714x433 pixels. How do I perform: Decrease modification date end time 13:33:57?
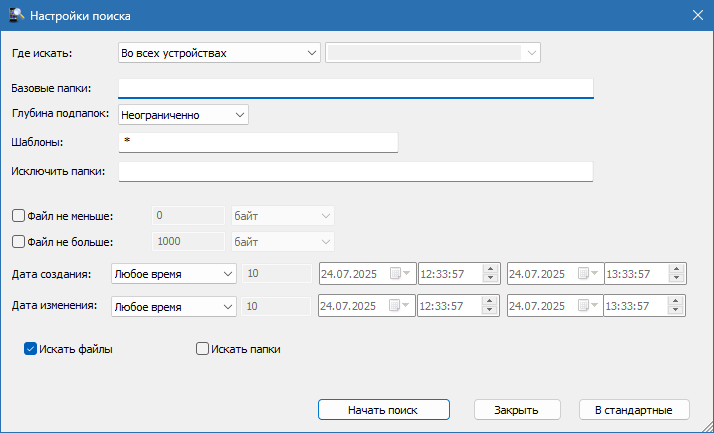[x=676, y=310]
